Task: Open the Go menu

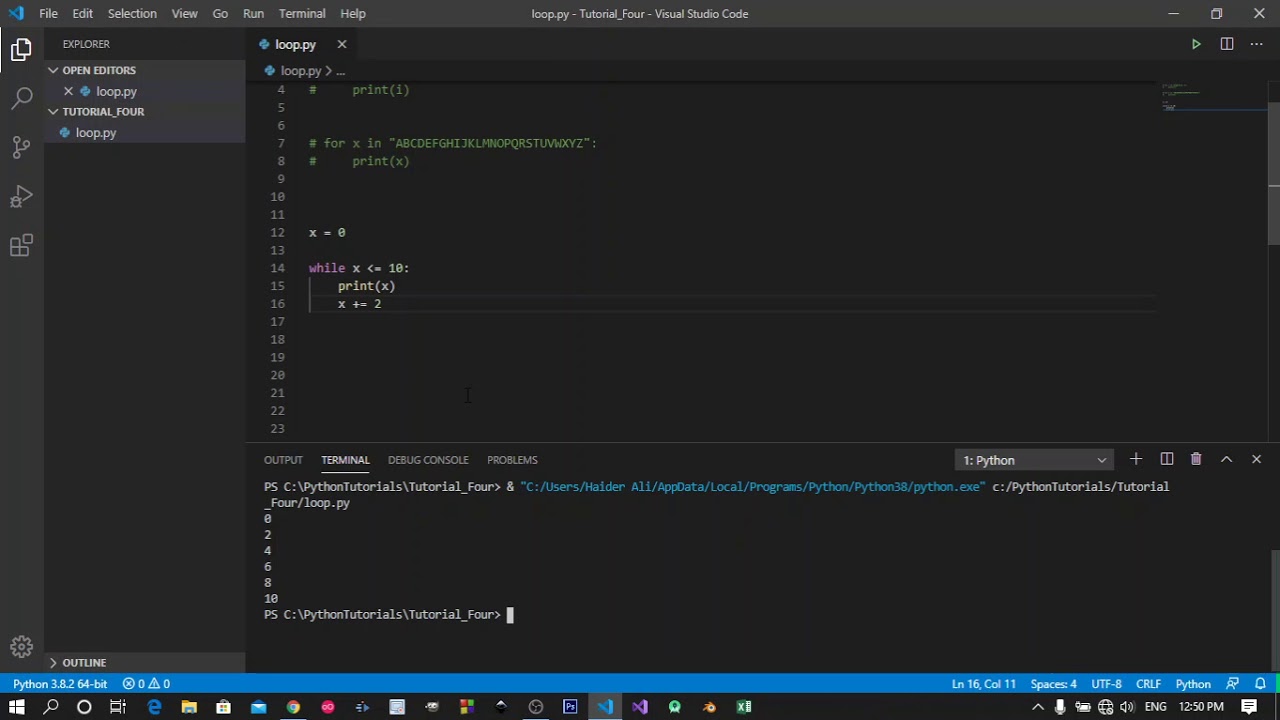Action: point(220,13)
